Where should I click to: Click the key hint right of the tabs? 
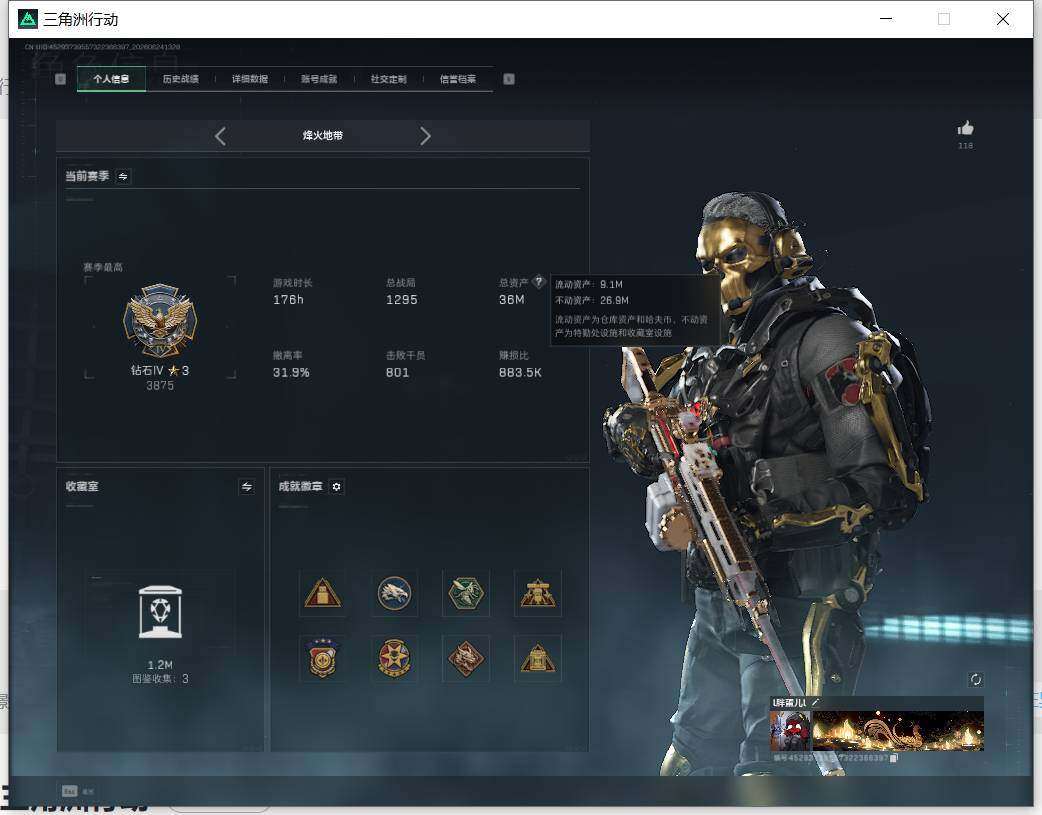coord(509,79)
